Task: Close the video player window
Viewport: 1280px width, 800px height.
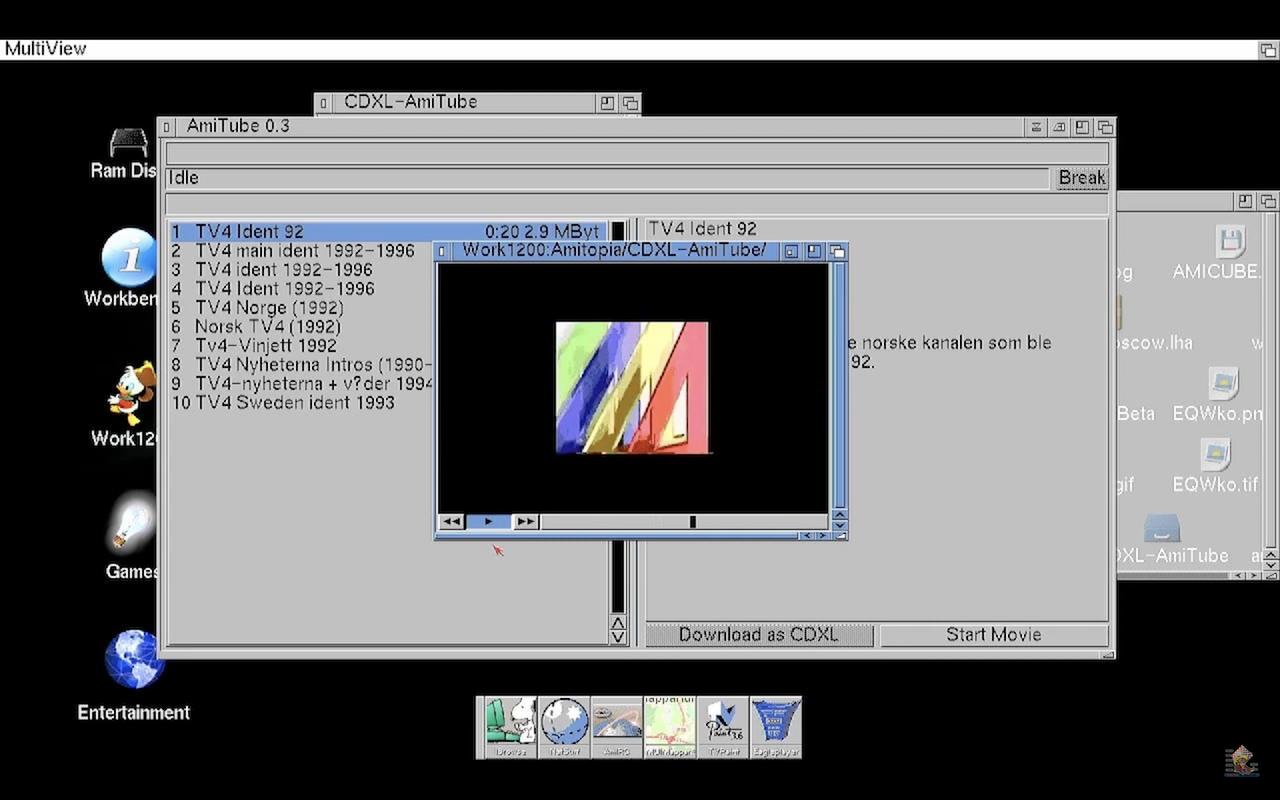Action: click(x=442, y=251)
